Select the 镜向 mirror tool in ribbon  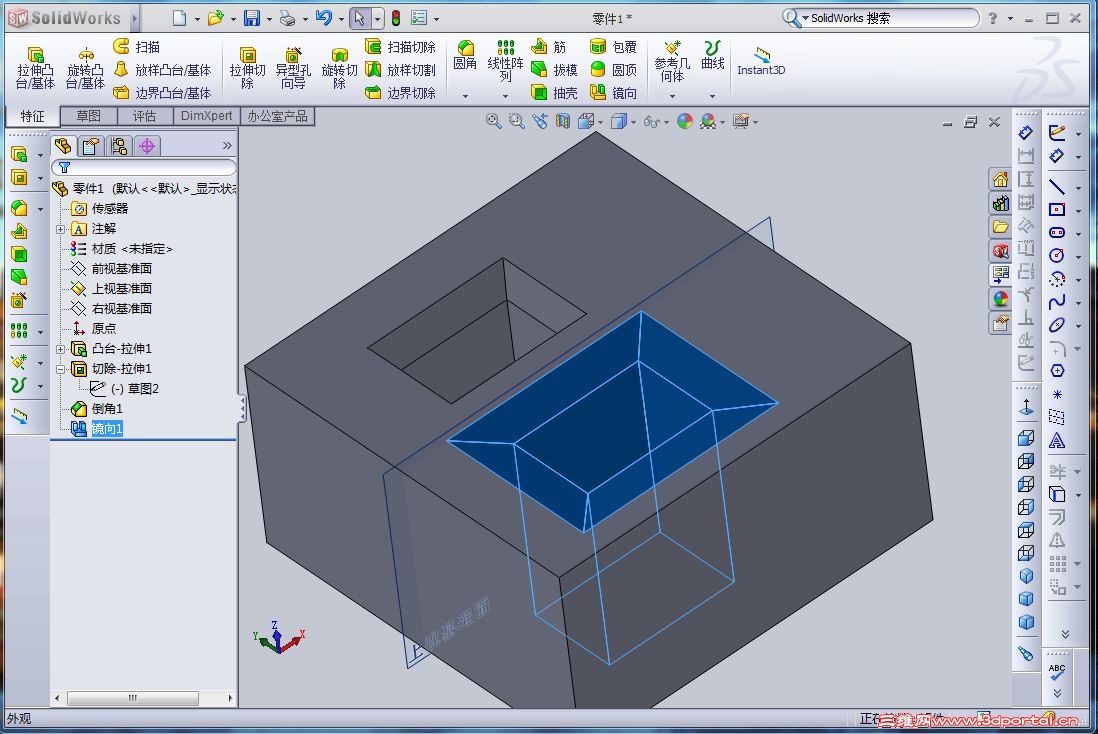click(613, 92)
